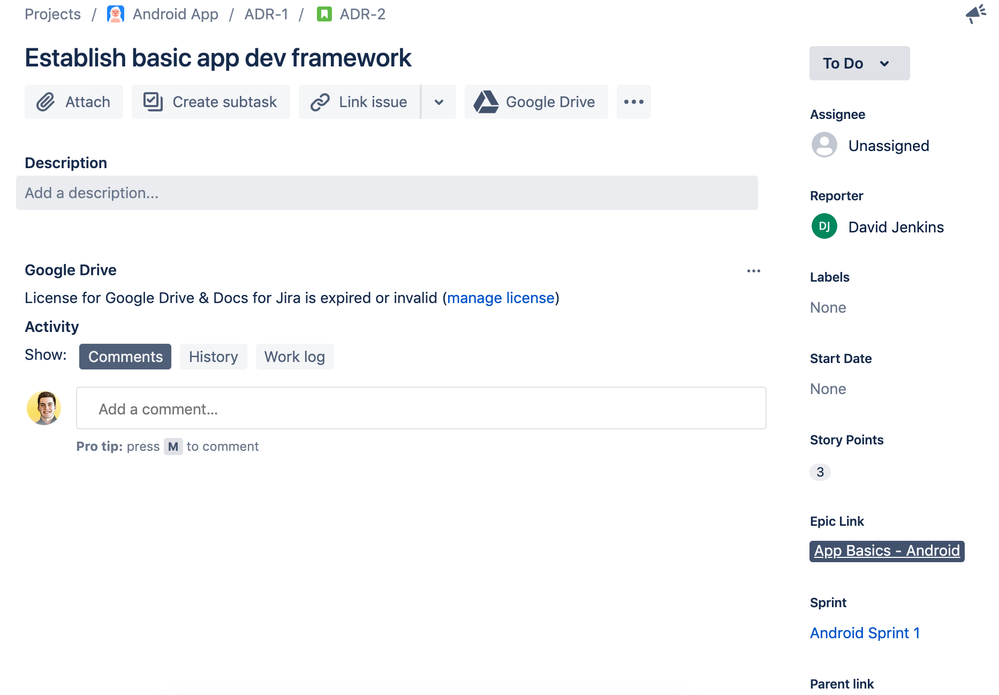Switch to the History tab
Screen dimensions: 999x695
(x=213, y=357)
